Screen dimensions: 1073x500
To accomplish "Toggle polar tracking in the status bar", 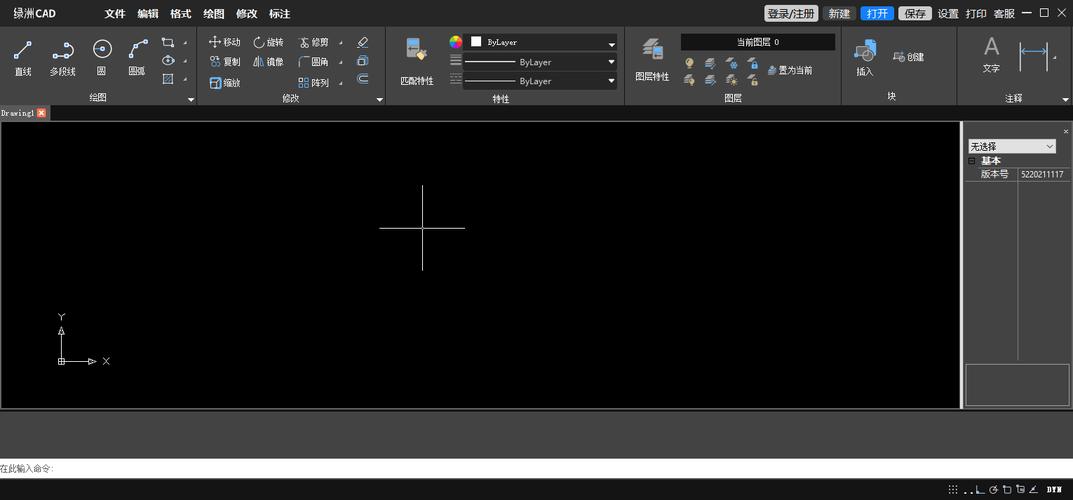I will click(x=993, y=490).
